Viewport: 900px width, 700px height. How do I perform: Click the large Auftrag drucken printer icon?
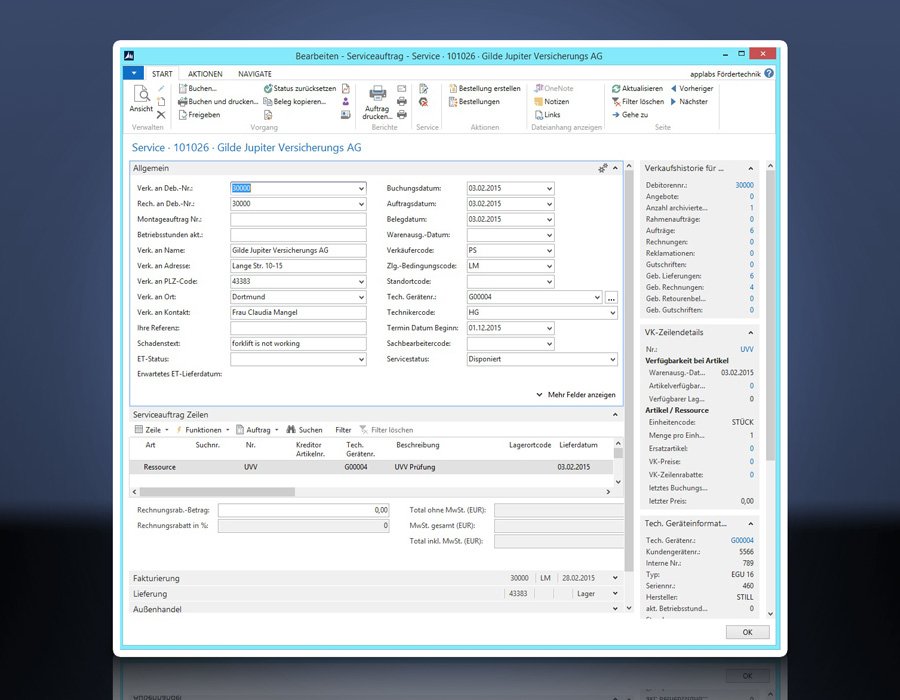pos(377,93)
